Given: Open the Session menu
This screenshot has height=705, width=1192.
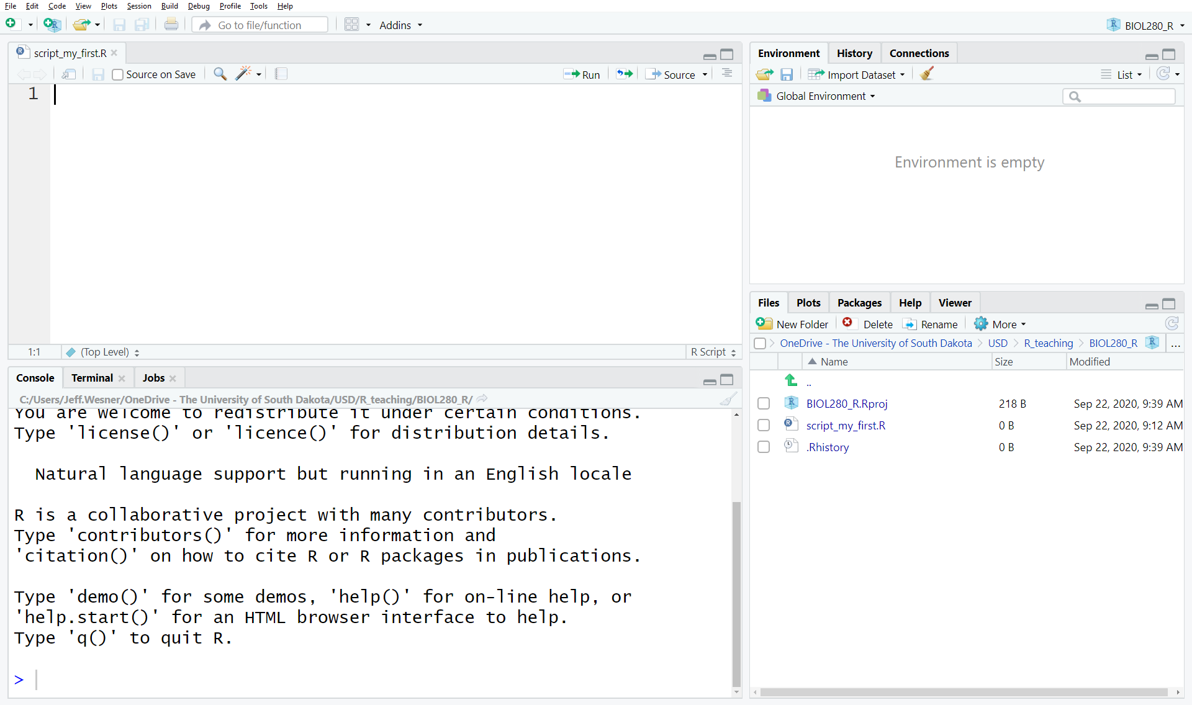Looking at the screenshot, I should pyautogui.click(x=139, y=6).
